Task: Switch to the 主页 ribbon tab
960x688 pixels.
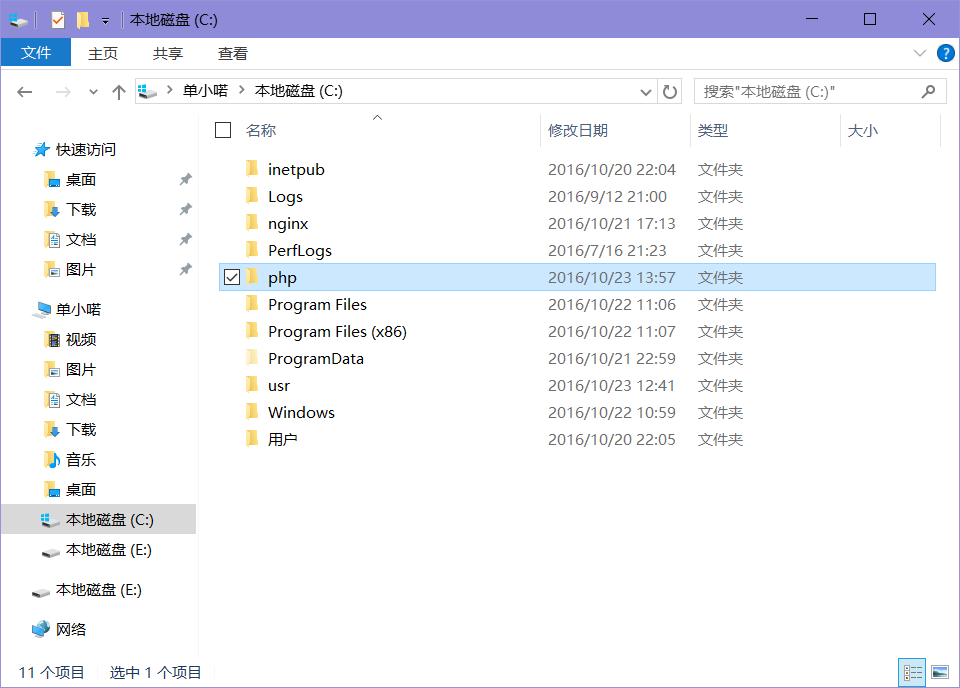Action: [x=102, y=54]
